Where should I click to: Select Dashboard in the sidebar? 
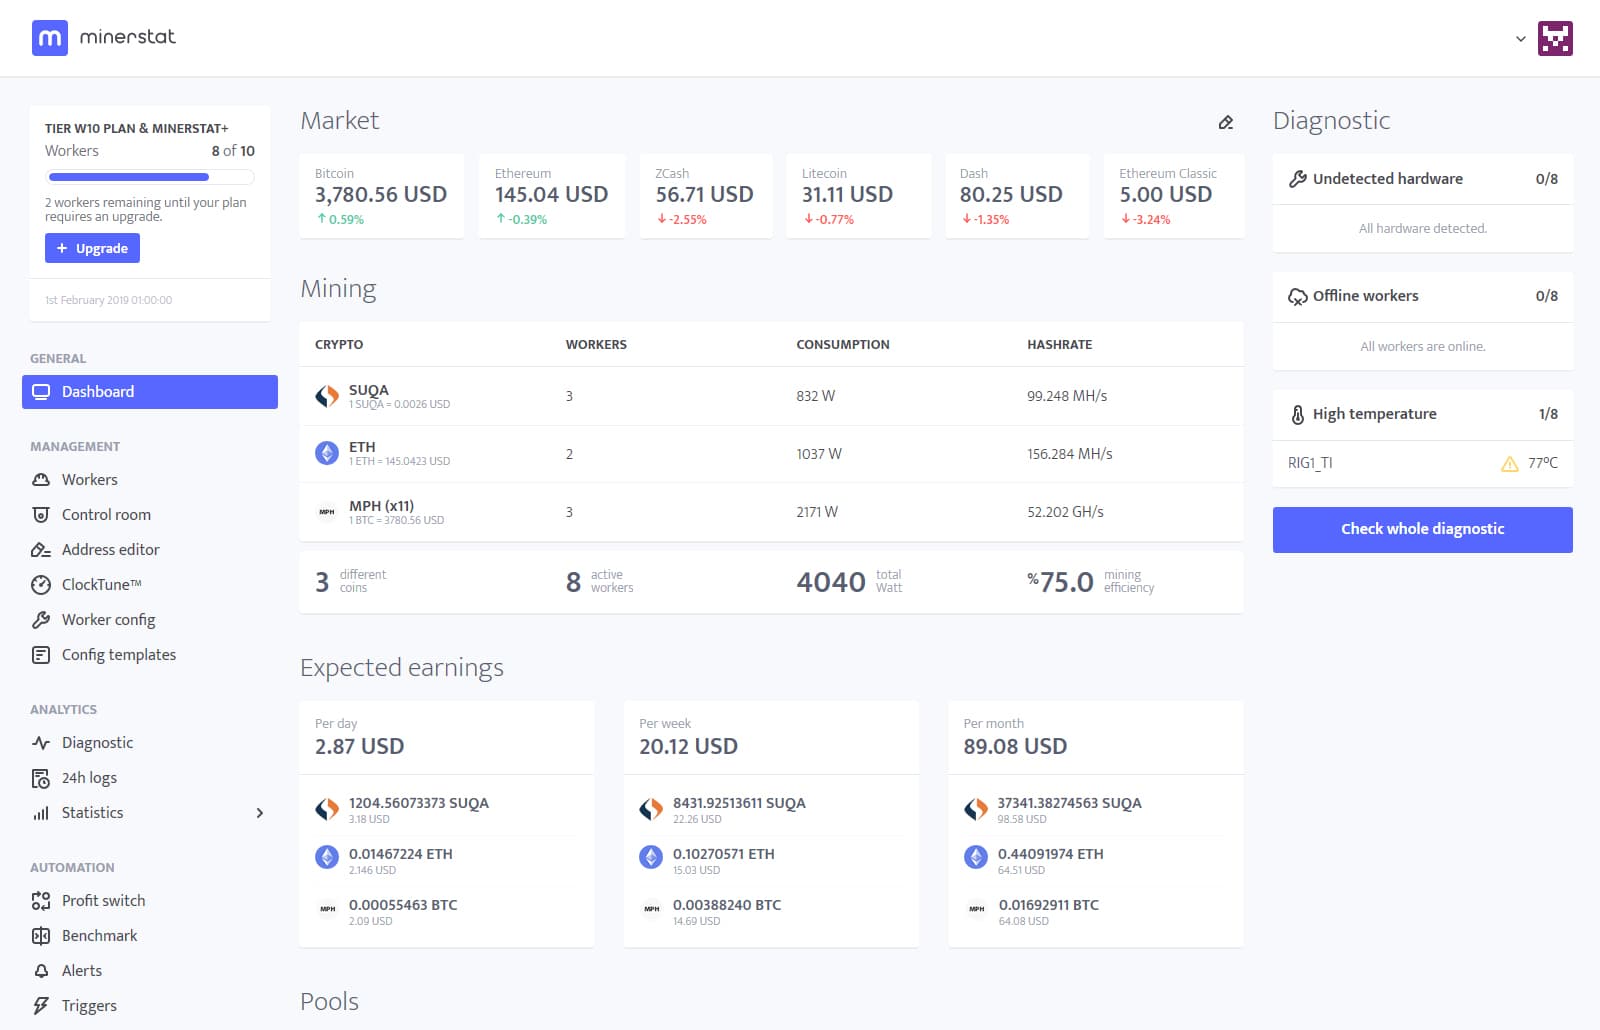[150, 392]
